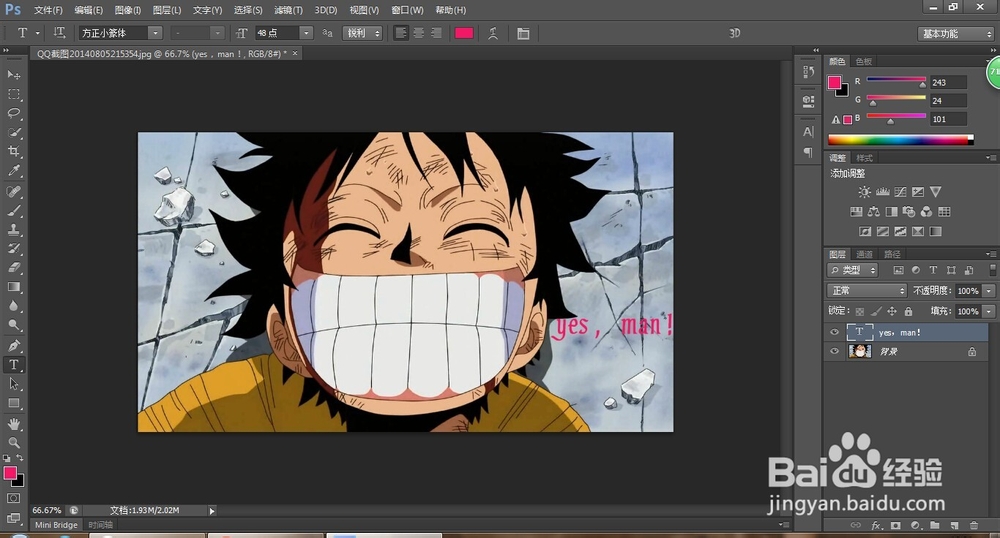Select the Spot Healing Brush tool

(13, 192)
